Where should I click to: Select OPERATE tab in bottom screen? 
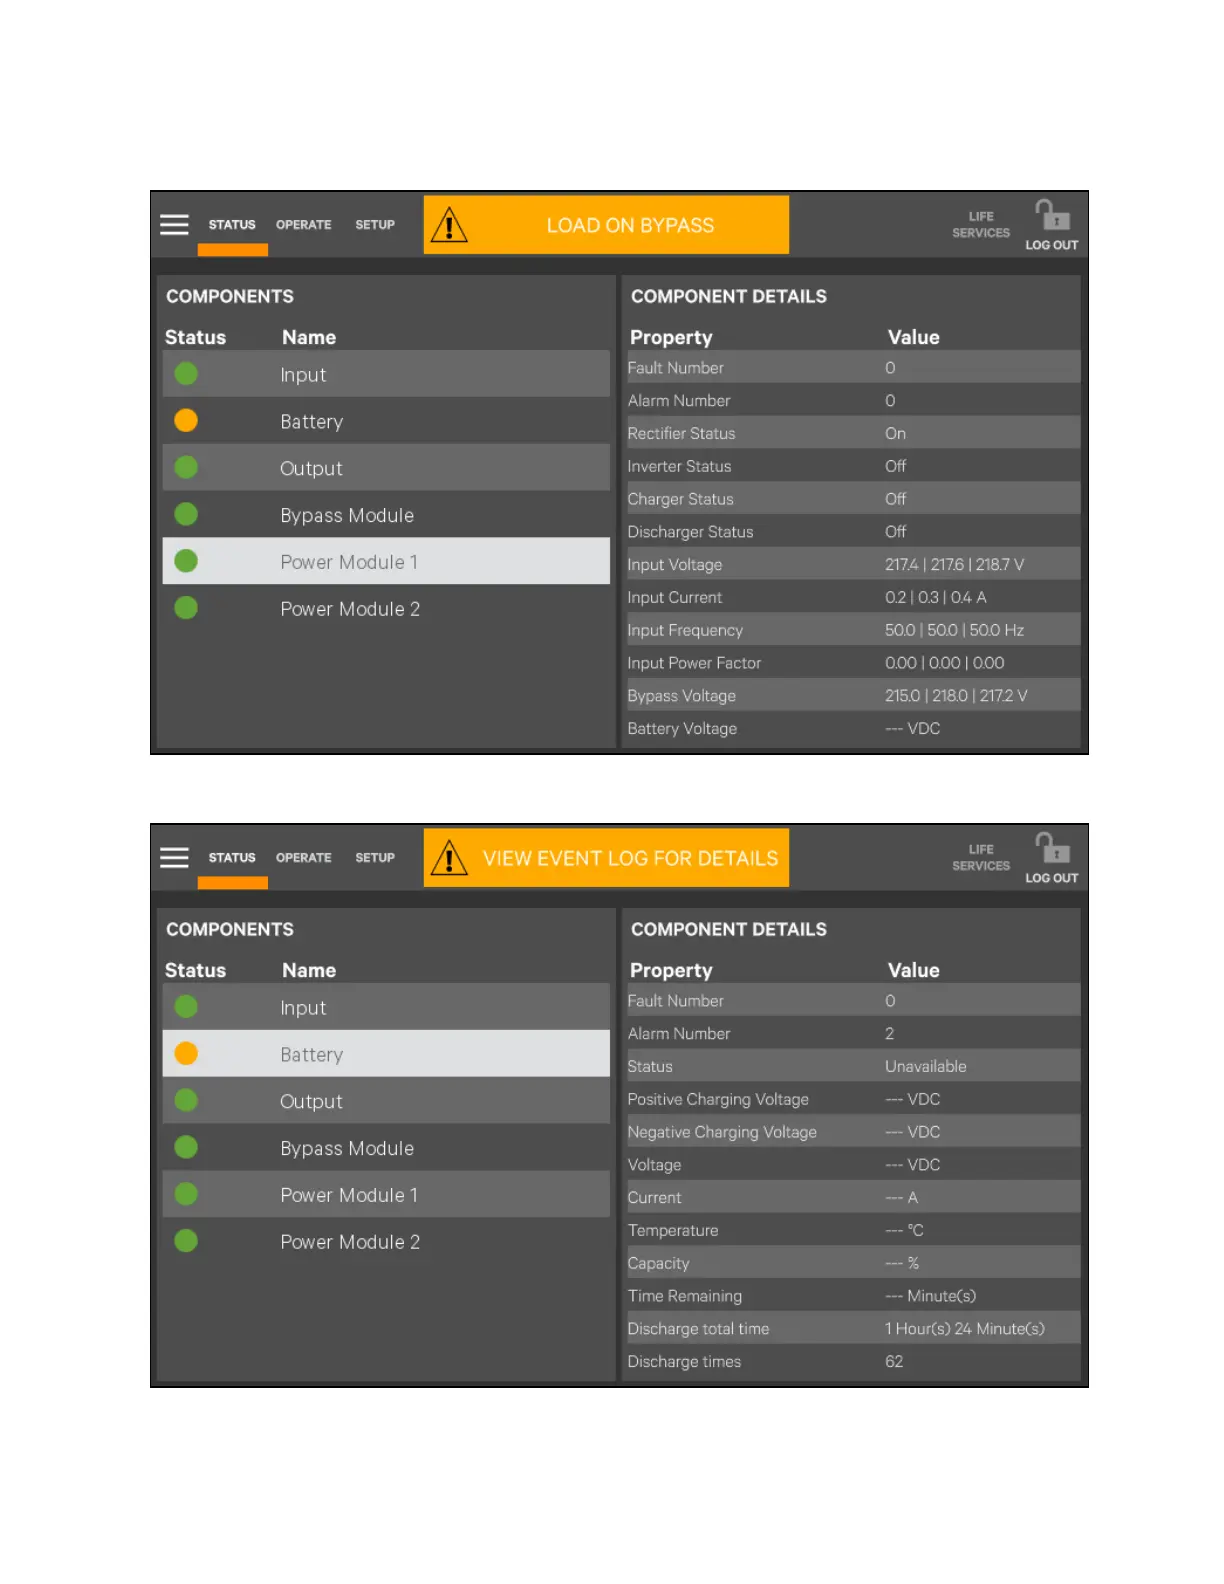(x=304, y=858)
